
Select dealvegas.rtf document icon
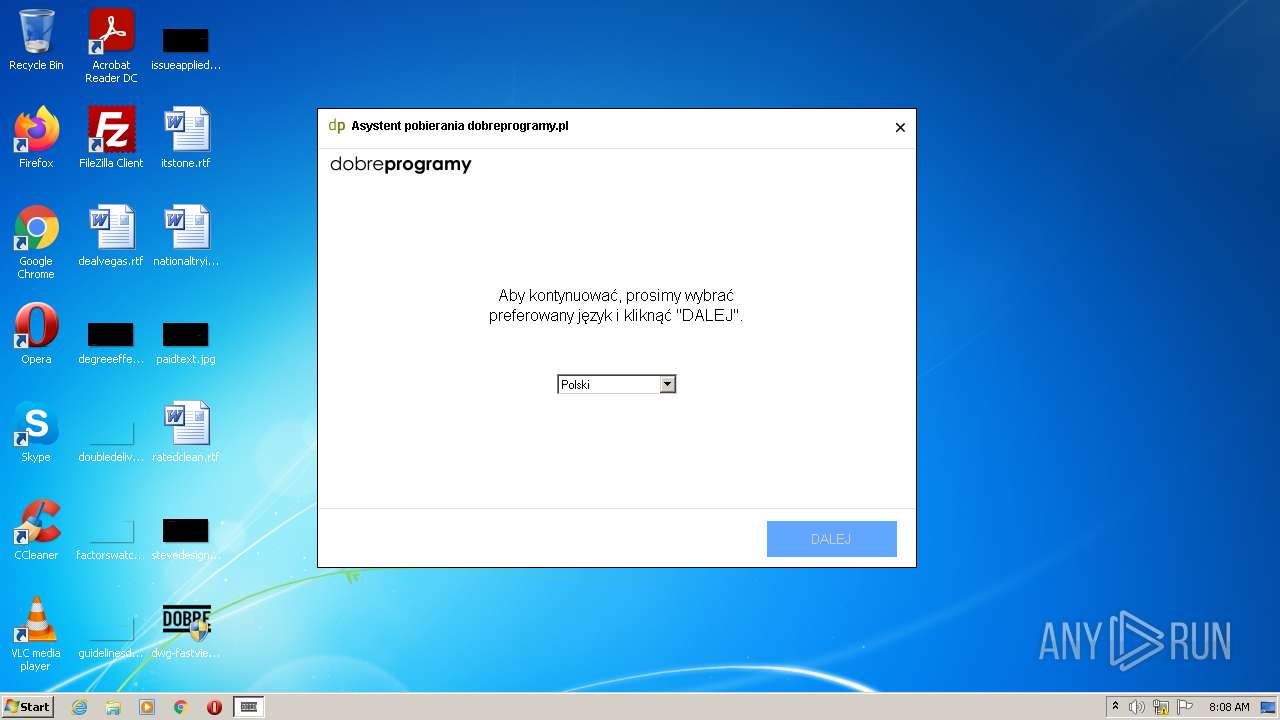point(111,236)
